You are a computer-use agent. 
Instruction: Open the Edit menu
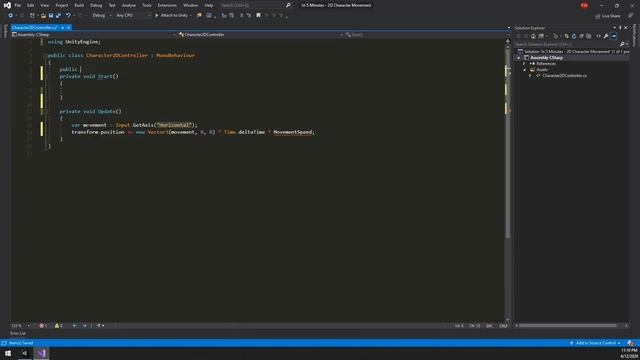[31, 5]
